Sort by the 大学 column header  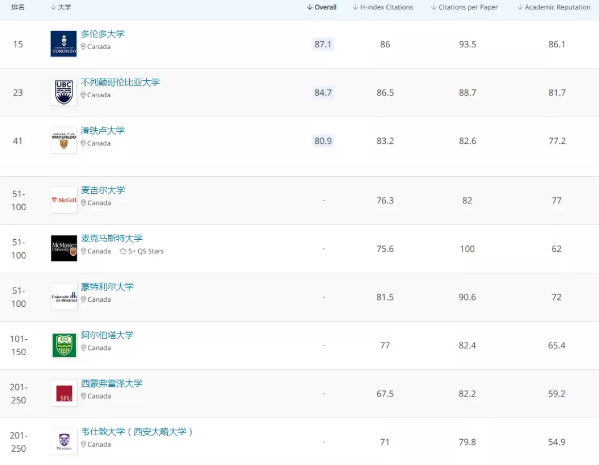[61, 7]
